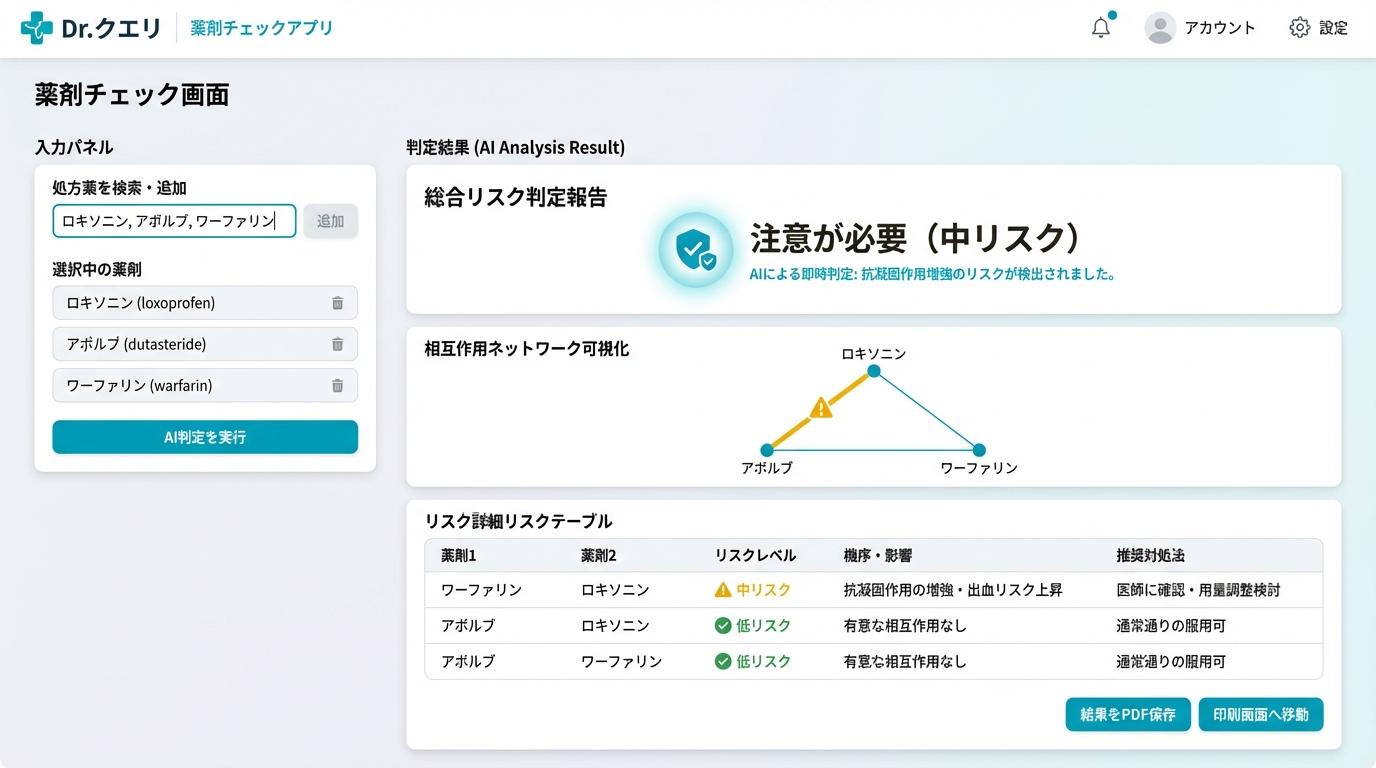Save results with 結果をPDF保存
The height and width of the screenshot is (768, 1376).
tap(1128, 714)
